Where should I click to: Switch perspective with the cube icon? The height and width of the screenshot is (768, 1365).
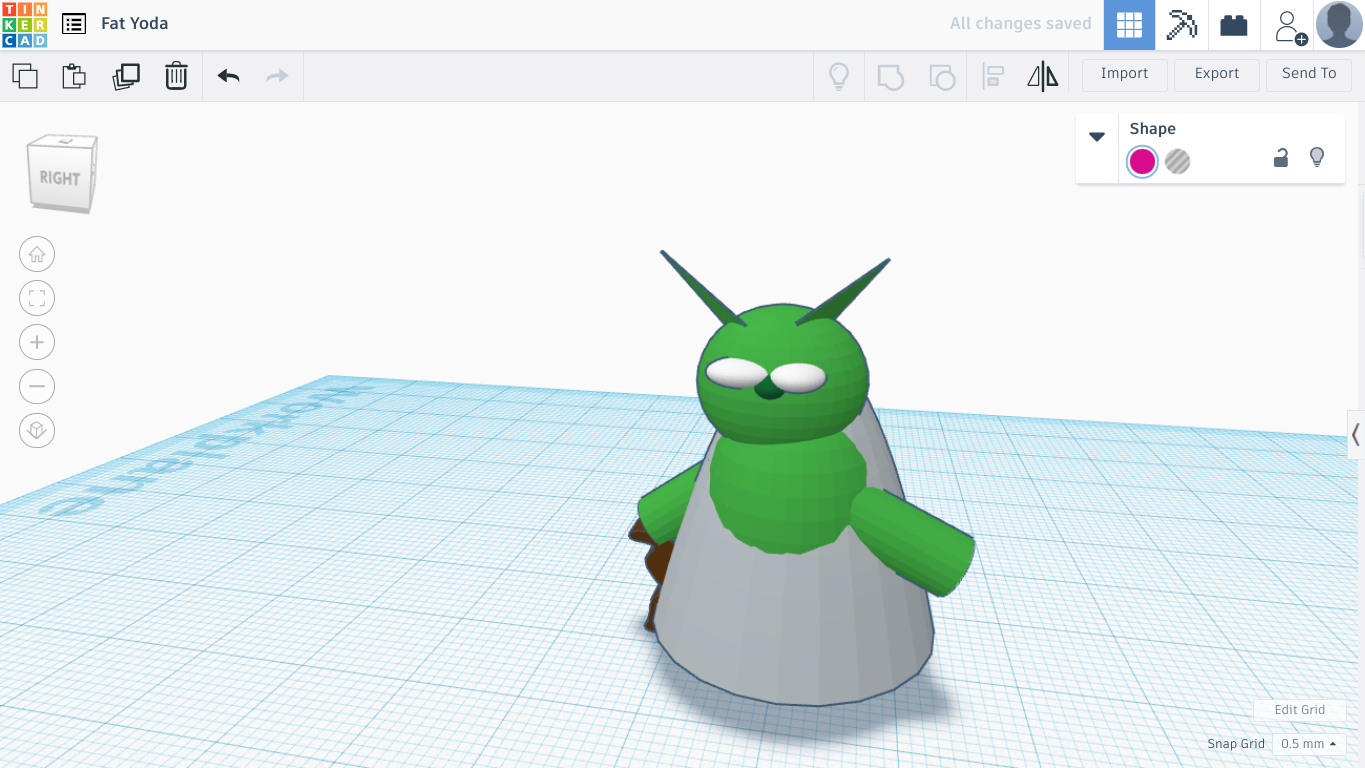click(x=37, y=430)
